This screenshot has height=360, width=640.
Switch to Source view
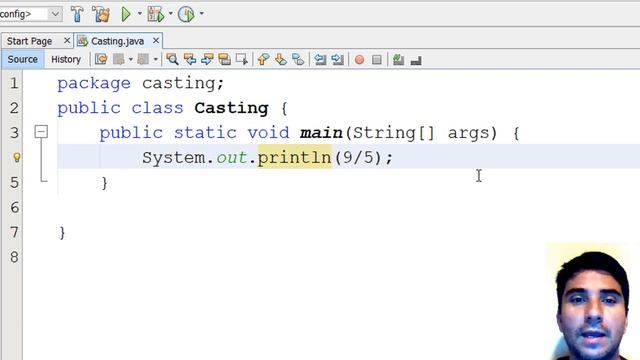tap(22, 60)
